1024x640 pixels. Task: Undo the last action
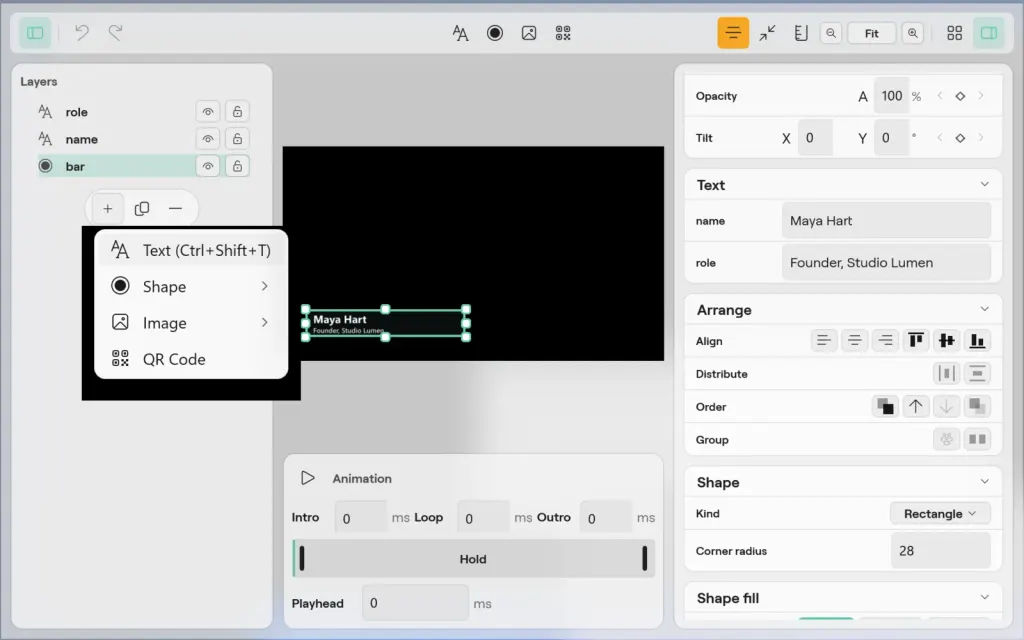(x=82, y=33)
